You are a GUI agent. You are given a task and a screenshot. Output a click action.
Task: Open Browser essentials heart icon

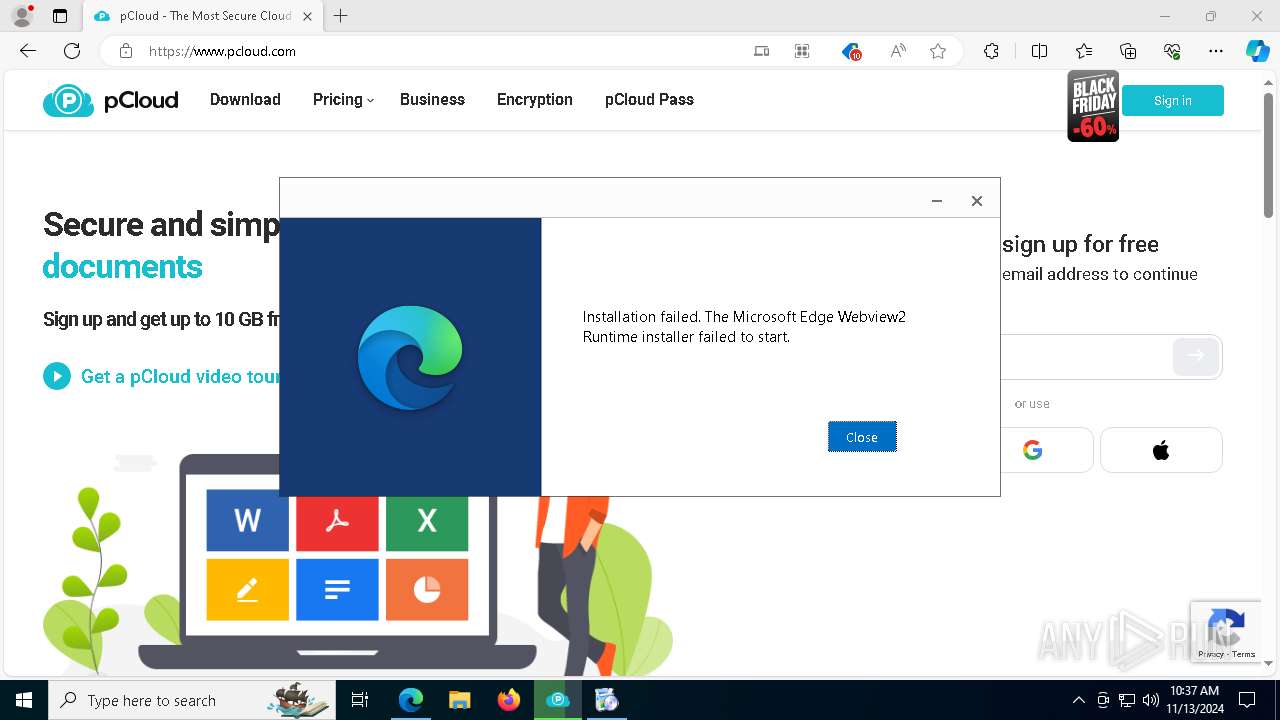pos(1172,51)
